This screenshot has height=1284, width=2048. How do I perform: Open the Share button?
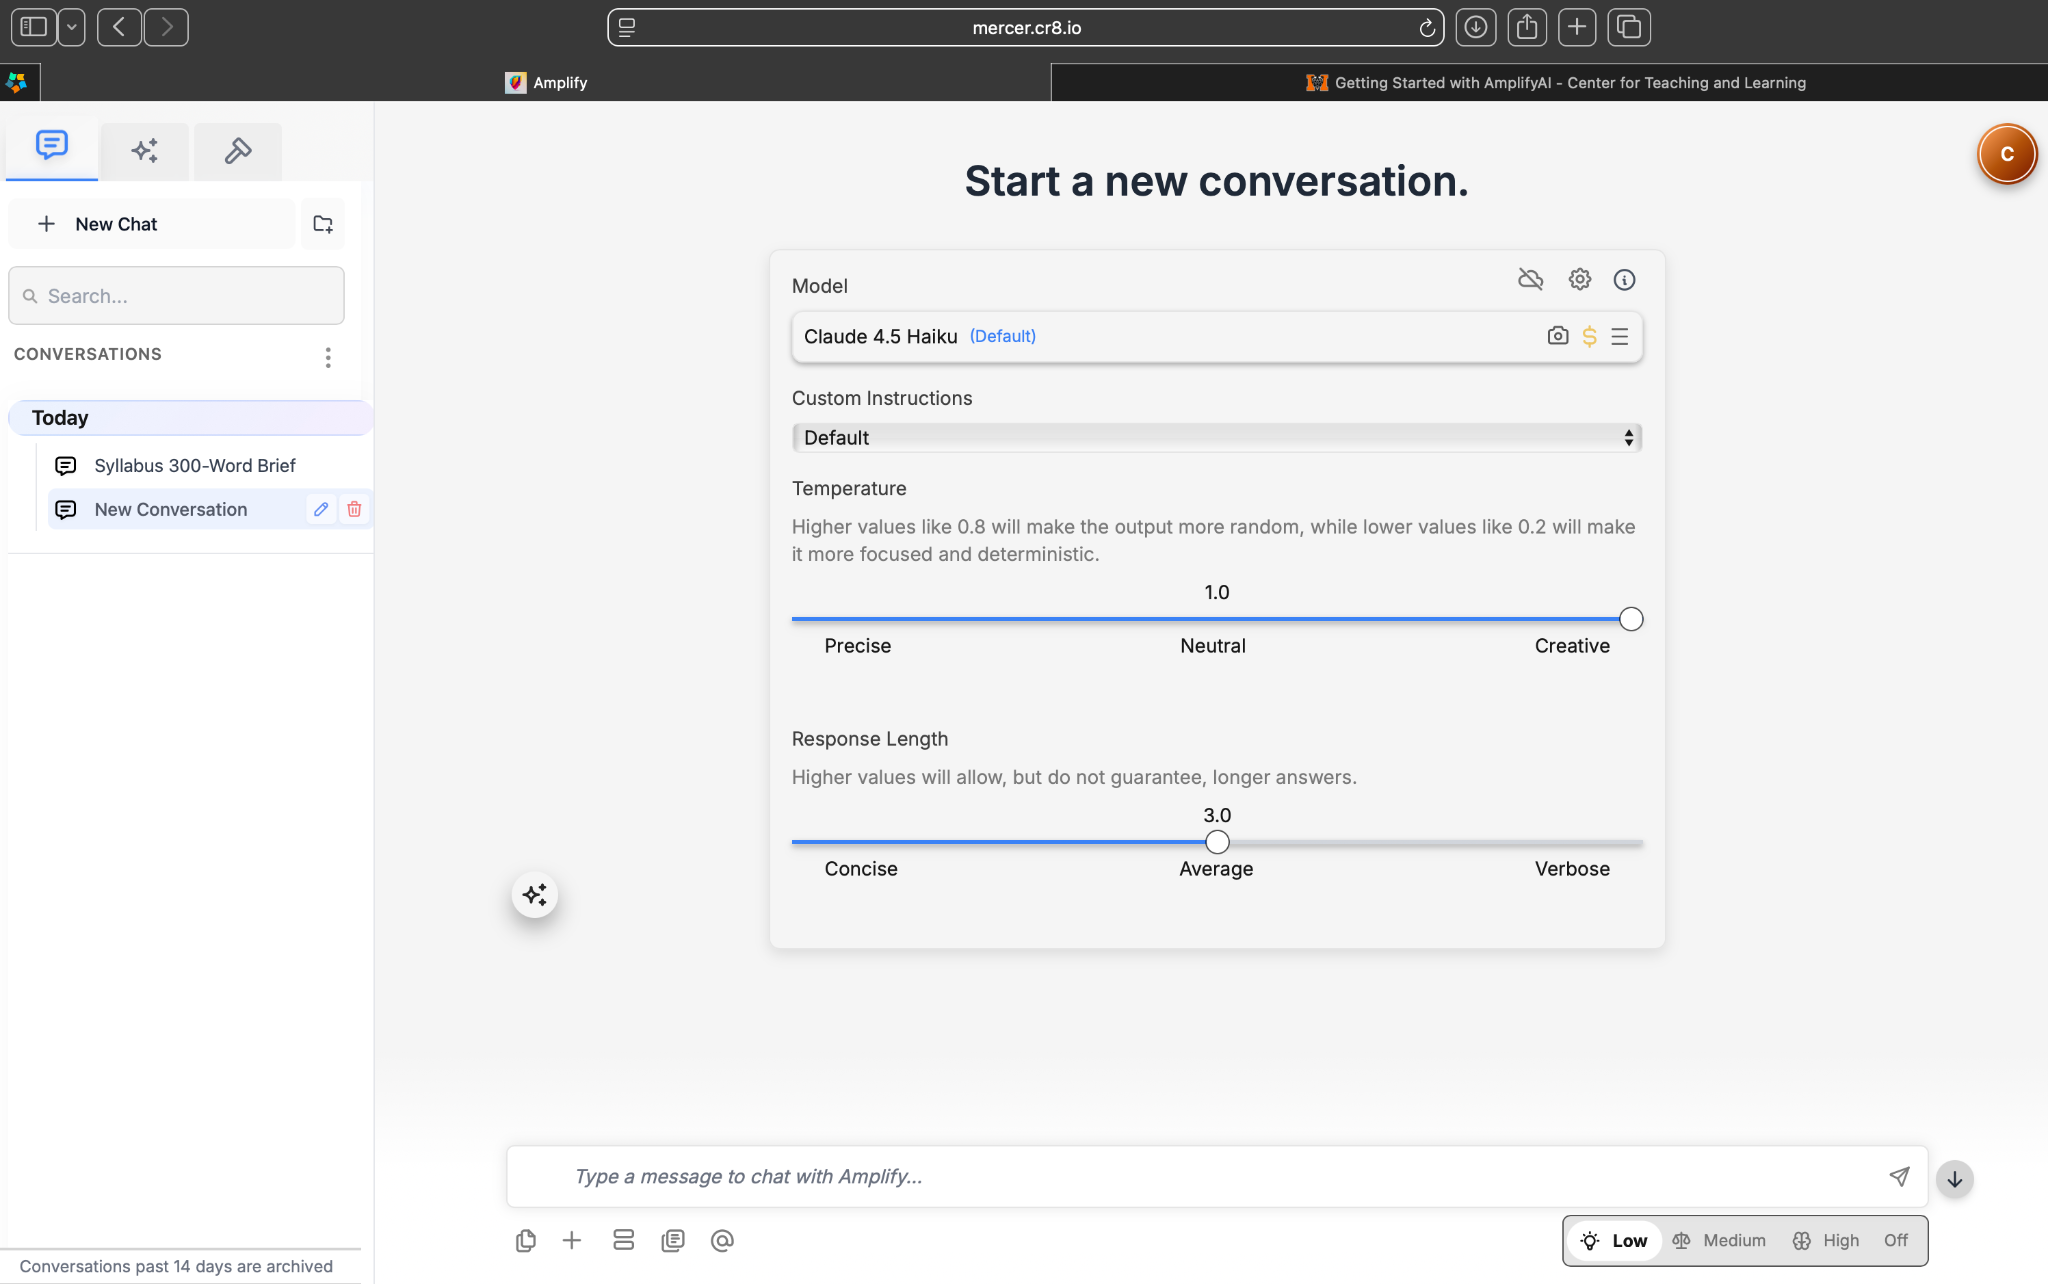click(x=1527, y=27)
